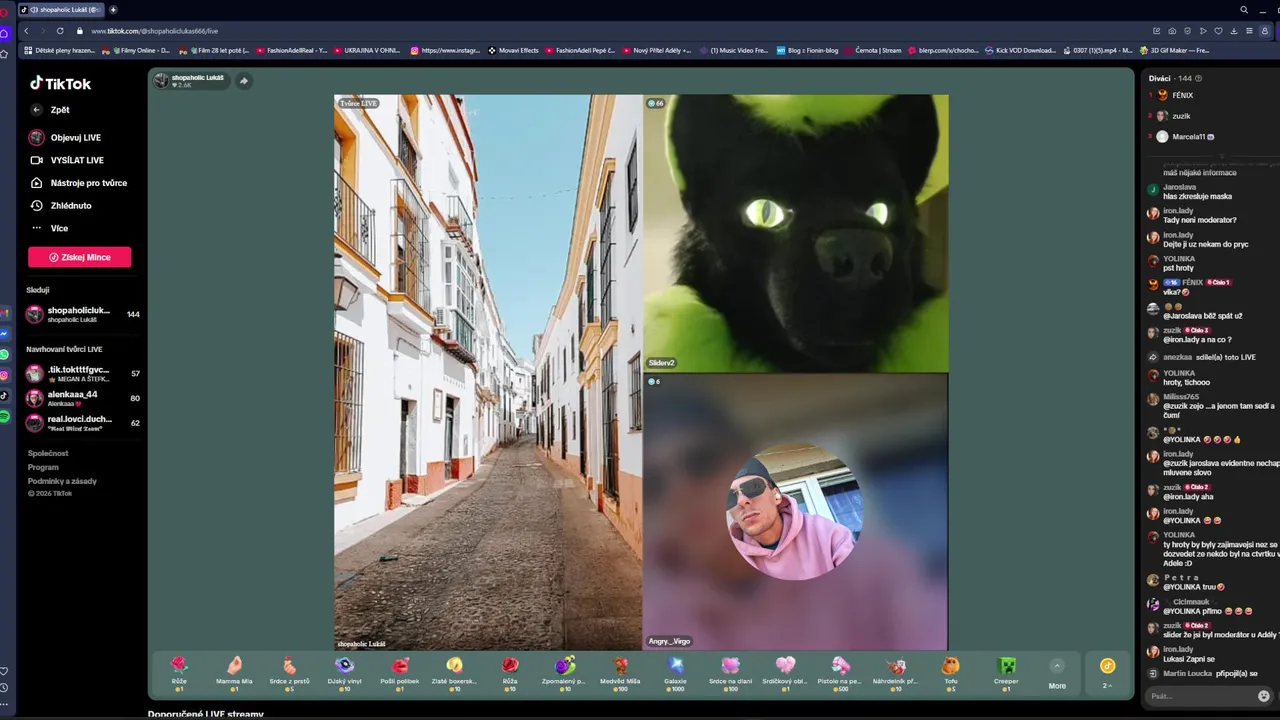Send the DJský vinyl gift

pos(345,674)
